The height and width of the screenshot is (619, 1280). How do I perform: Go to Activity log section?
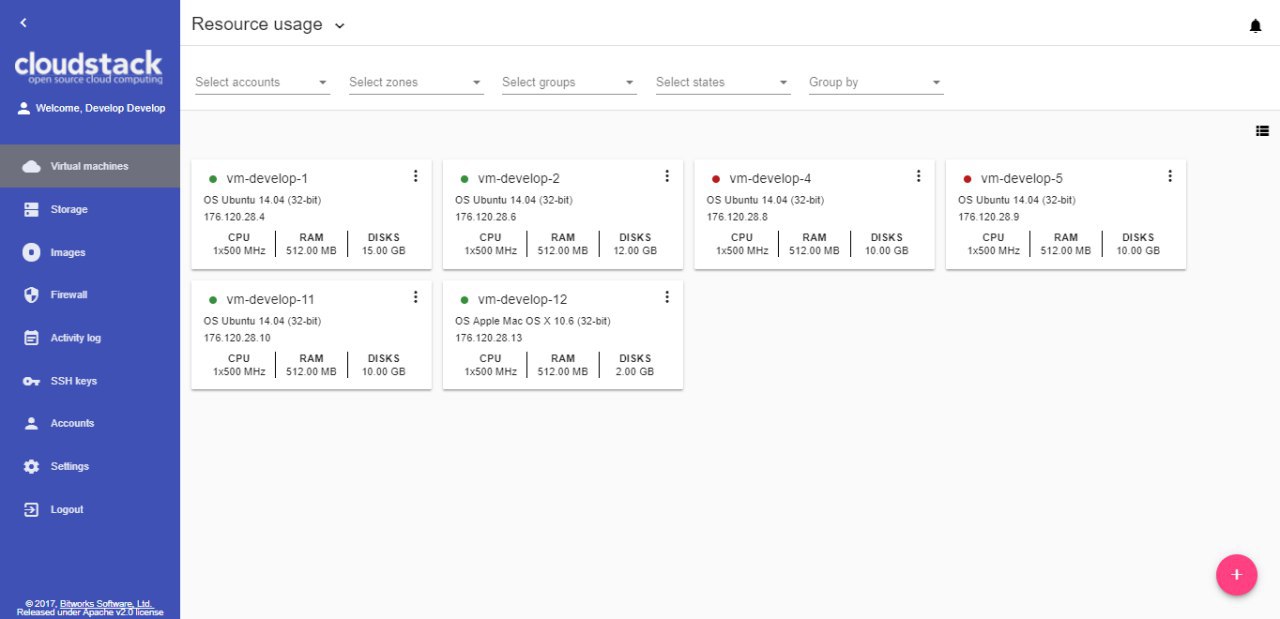tap(75, 338)
